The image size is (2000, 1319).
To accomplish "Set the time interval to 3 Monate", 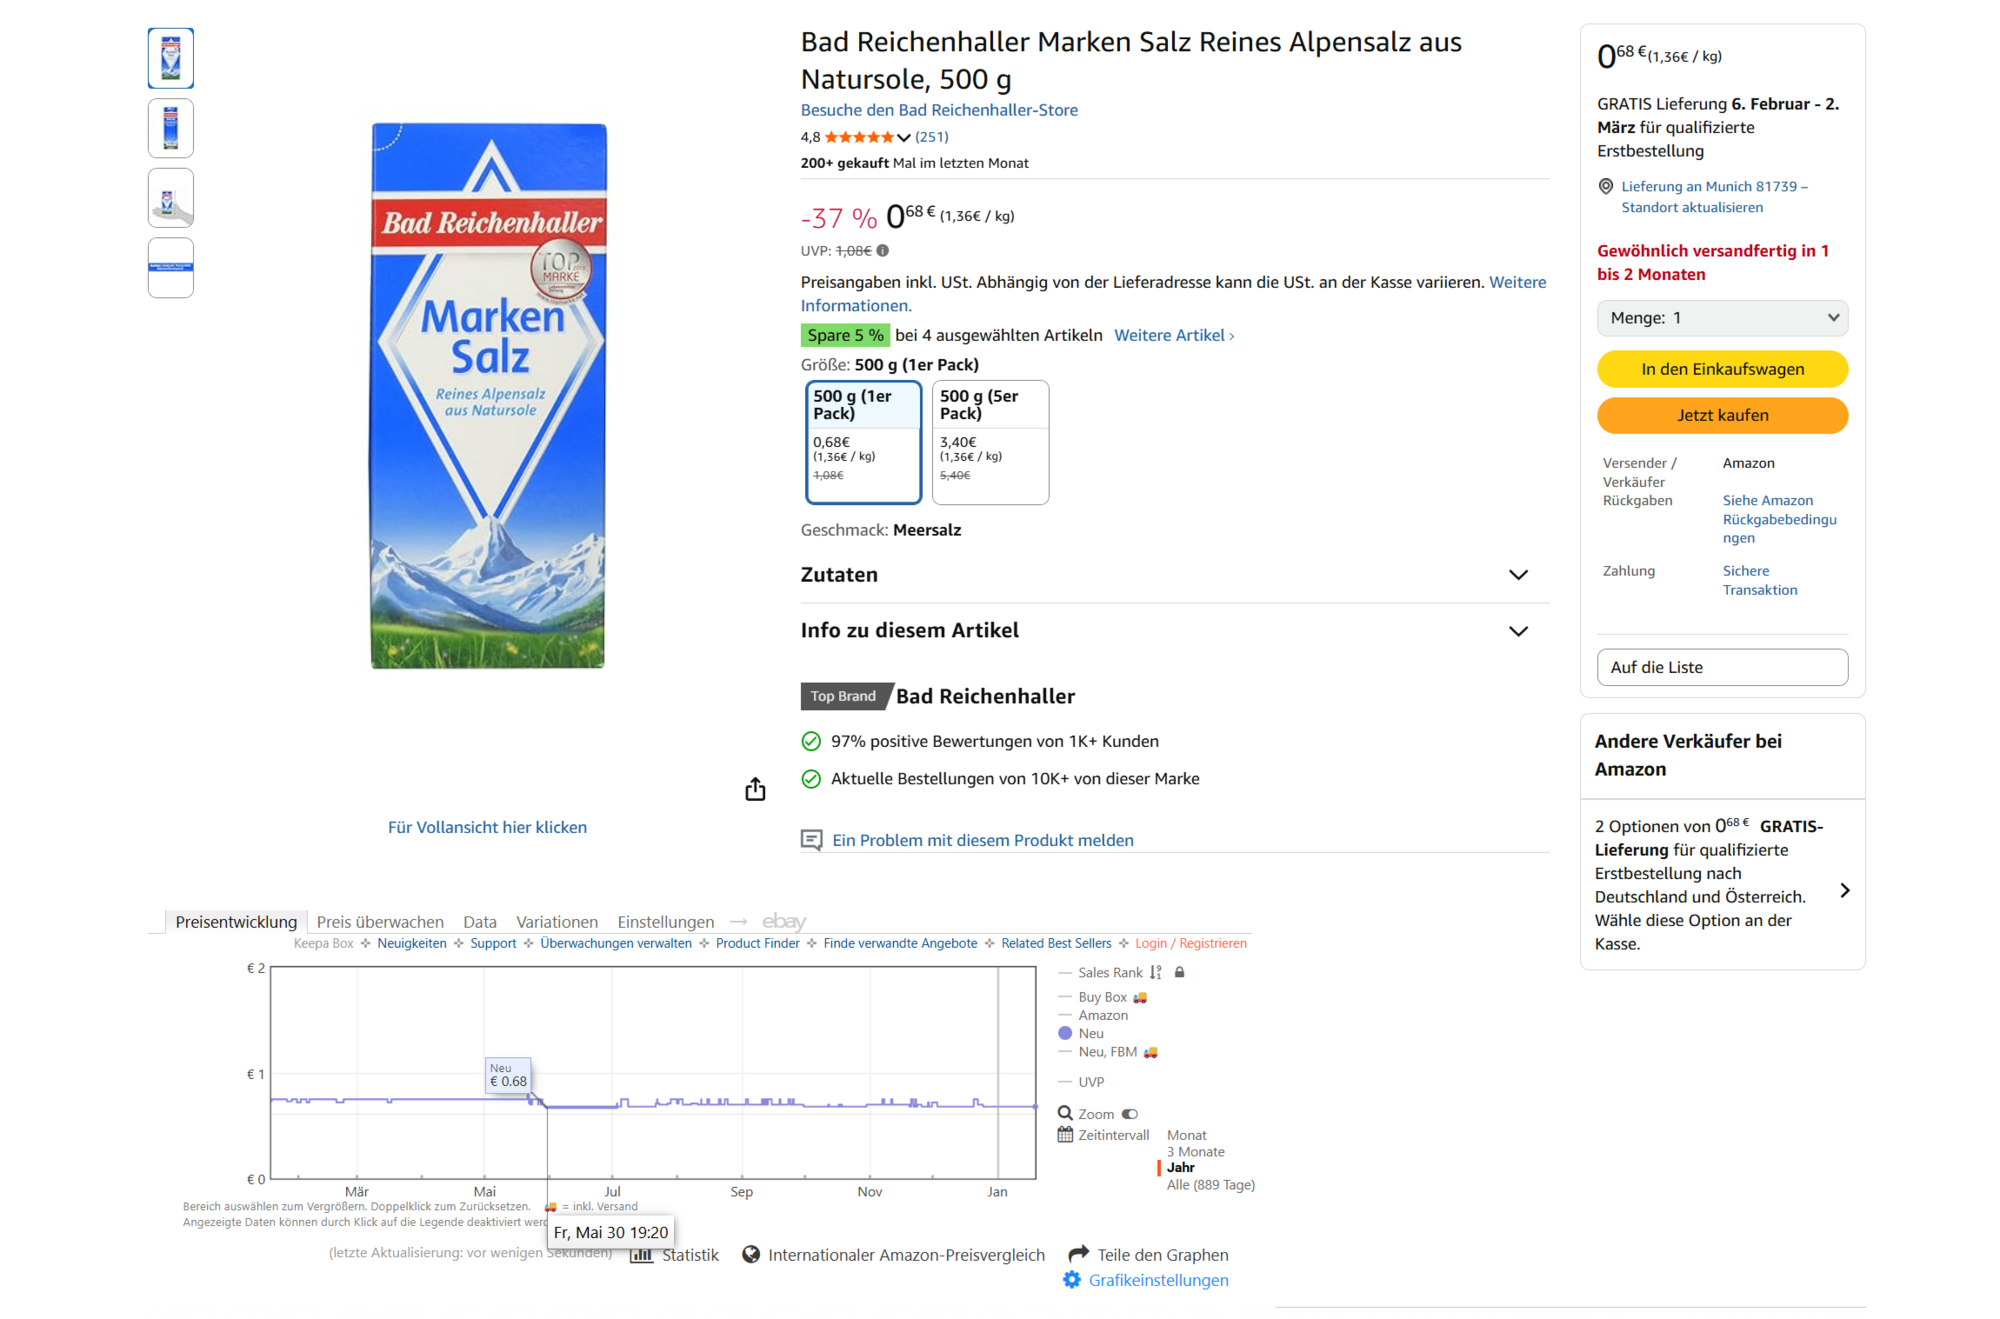I will click(1195, 1152).
